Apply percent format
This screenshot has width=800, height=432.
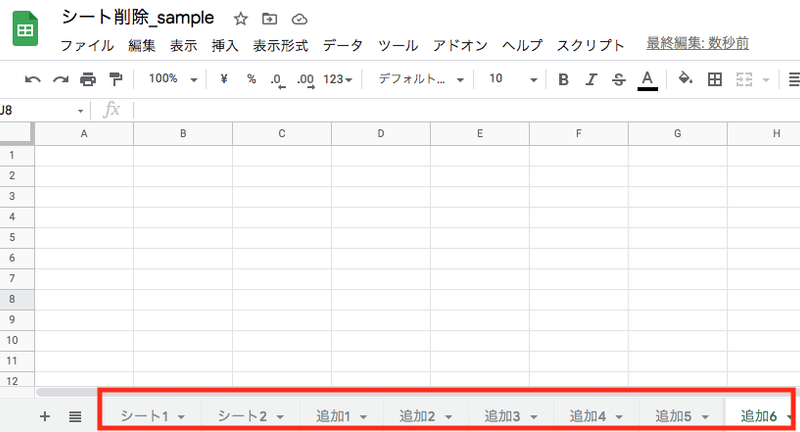[251, 79]
